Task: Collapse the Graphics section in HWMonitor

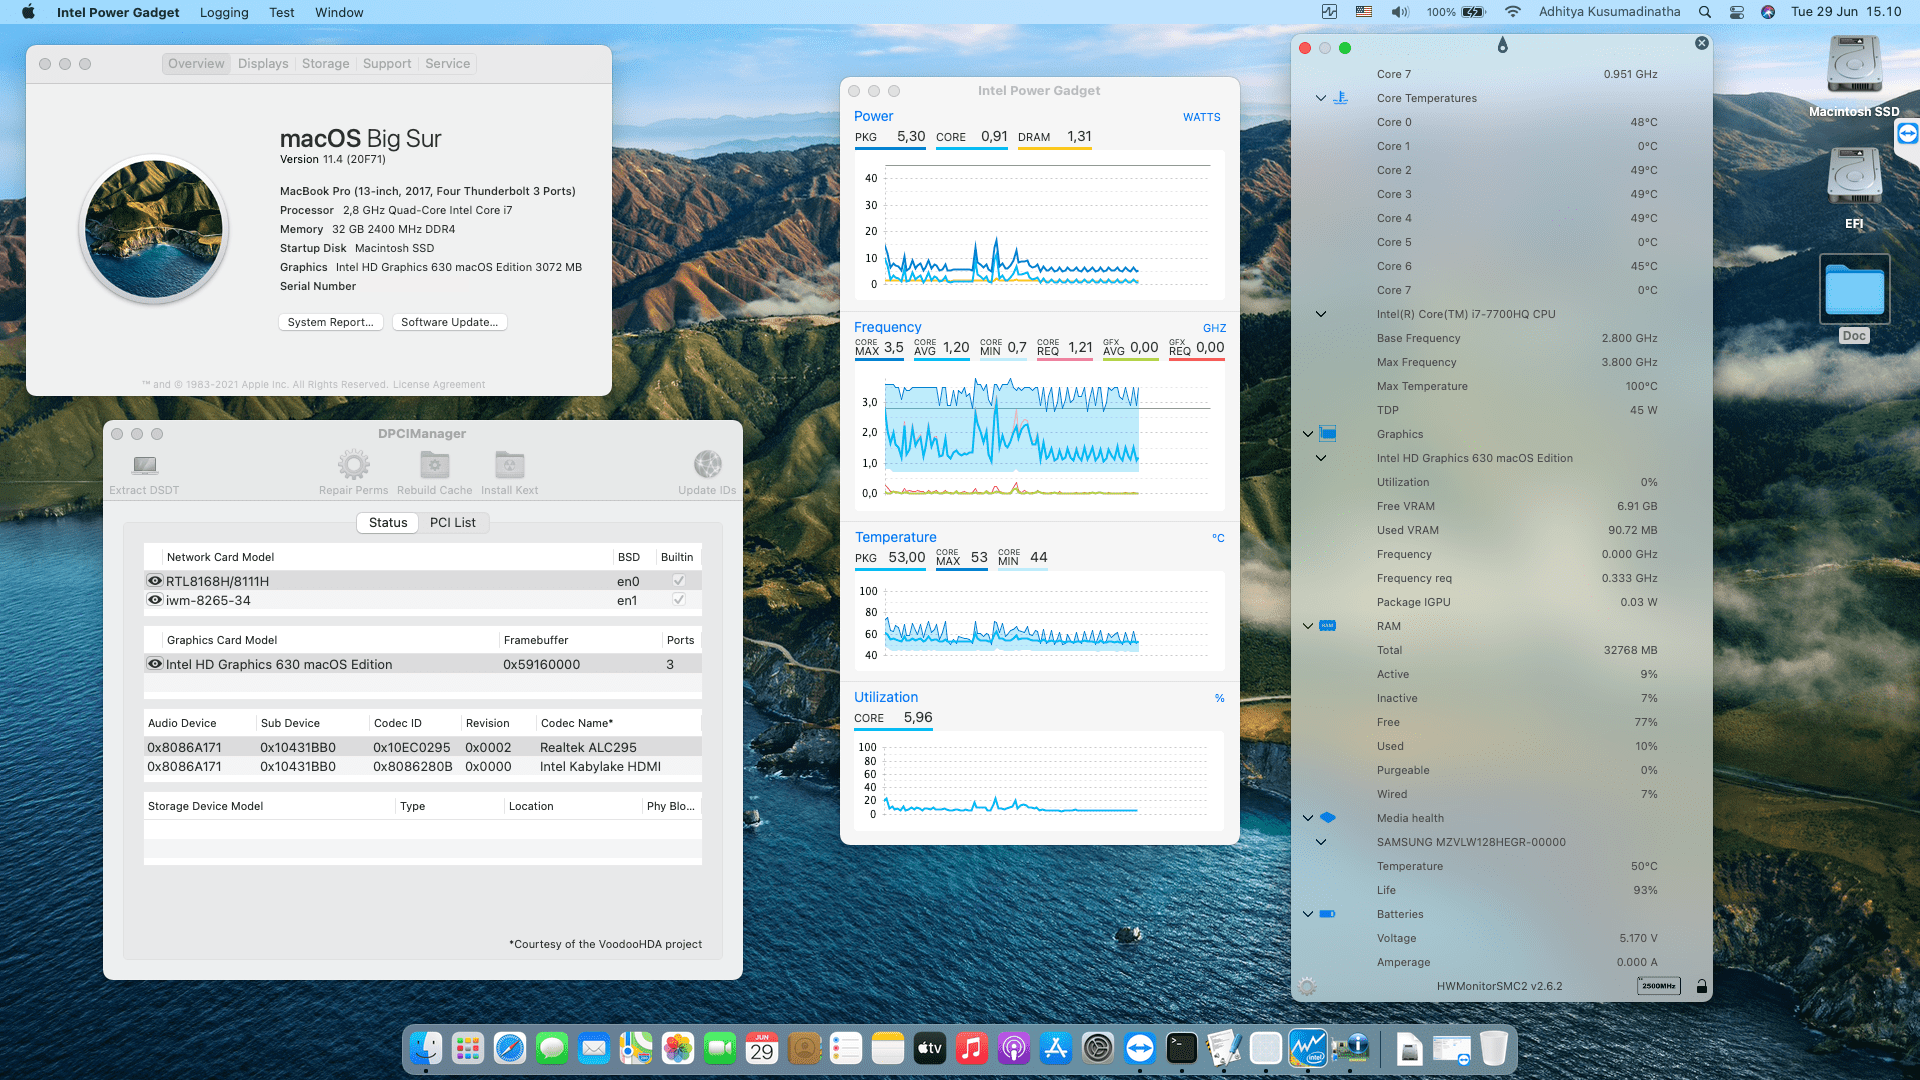Action: (1308, 434)
